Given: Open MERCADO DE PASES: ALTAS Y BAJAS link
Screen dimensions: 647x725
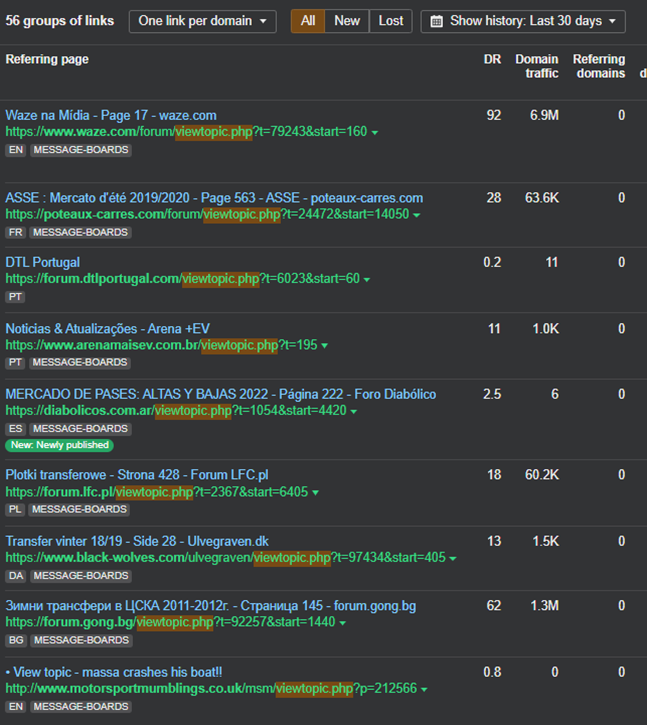Looking at the screenshot, I should [x=221, y=394].
